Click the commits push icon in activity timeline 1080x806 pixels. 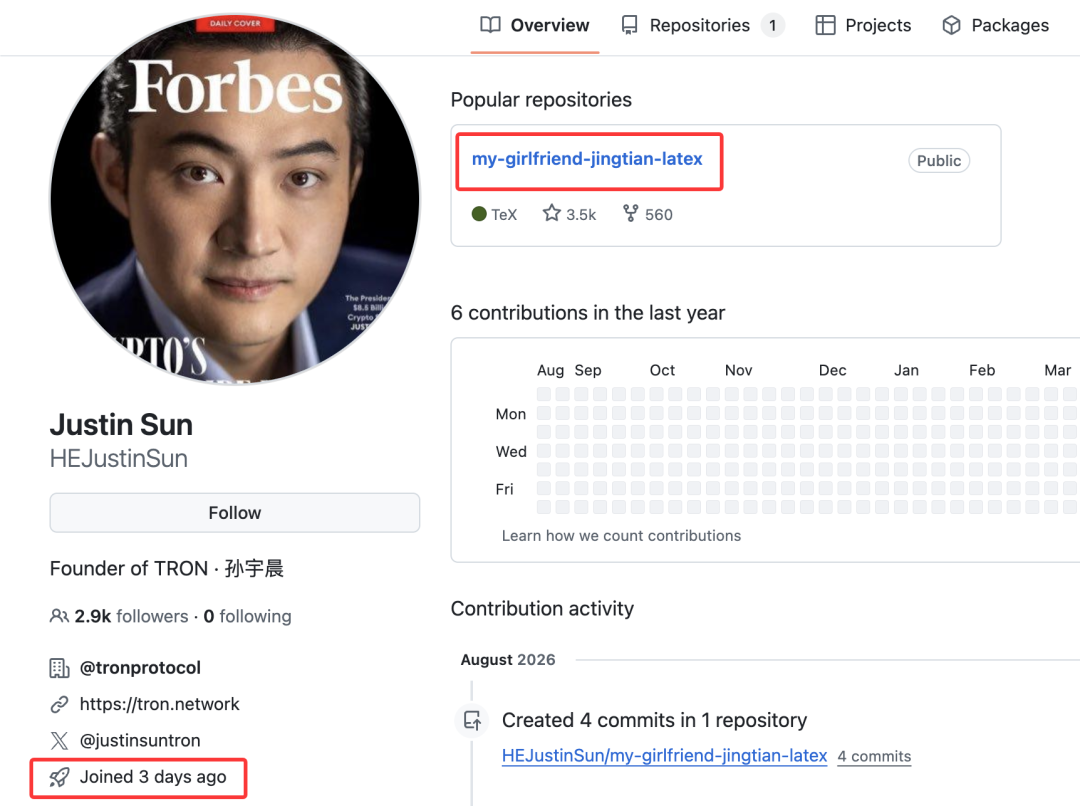[472, 721]
